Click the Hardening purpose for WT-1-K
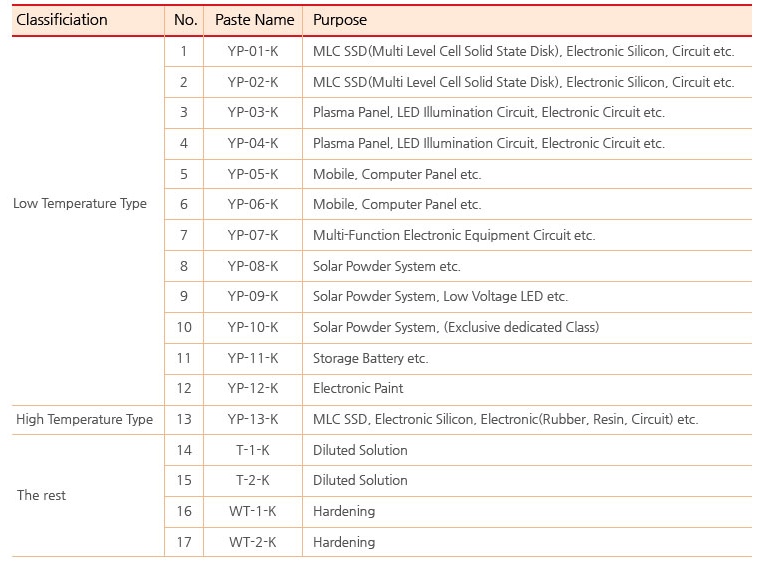777x566 pixels. click(344, 511)
